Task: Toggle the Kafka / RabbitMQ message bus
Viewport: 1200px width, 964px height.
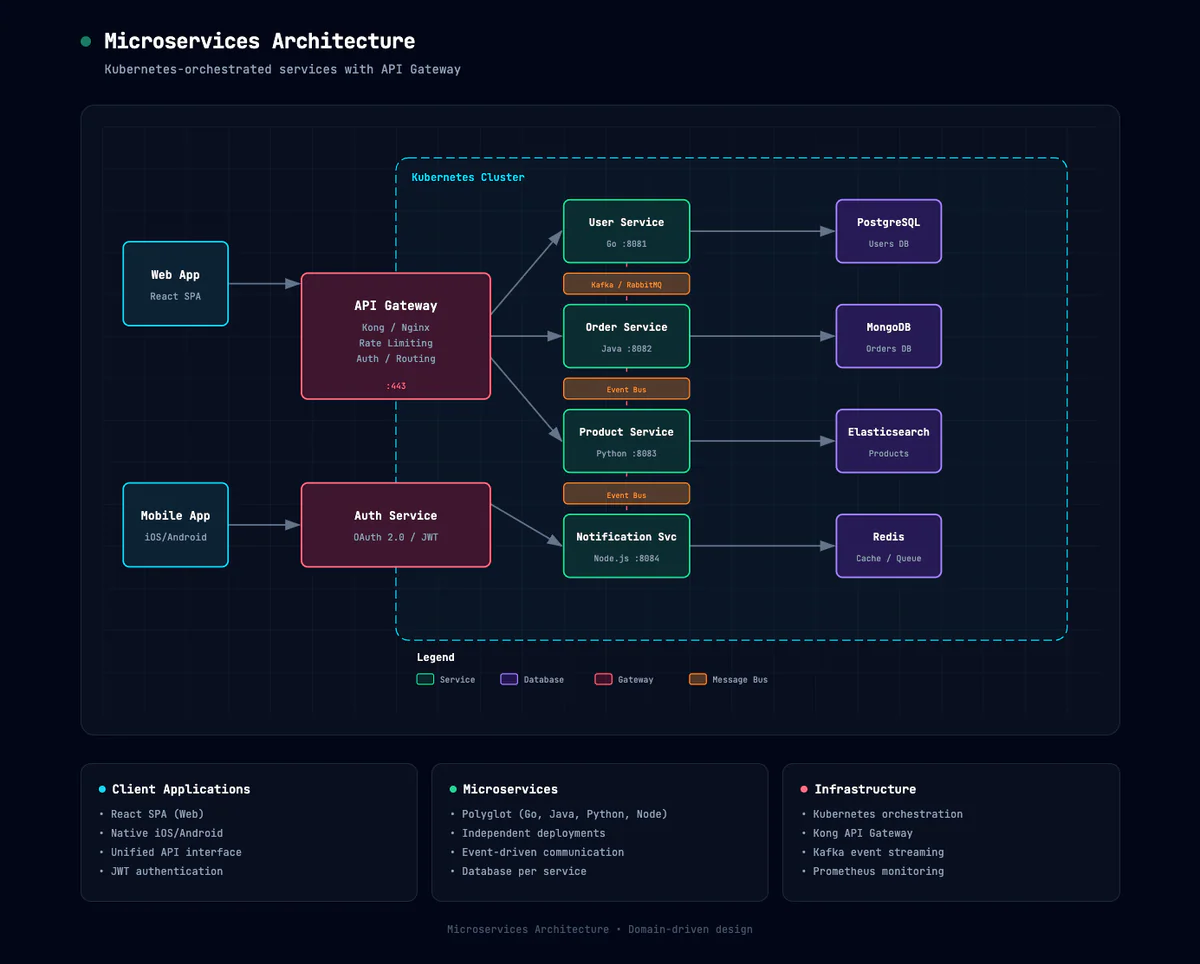Action: coord(626,283)
